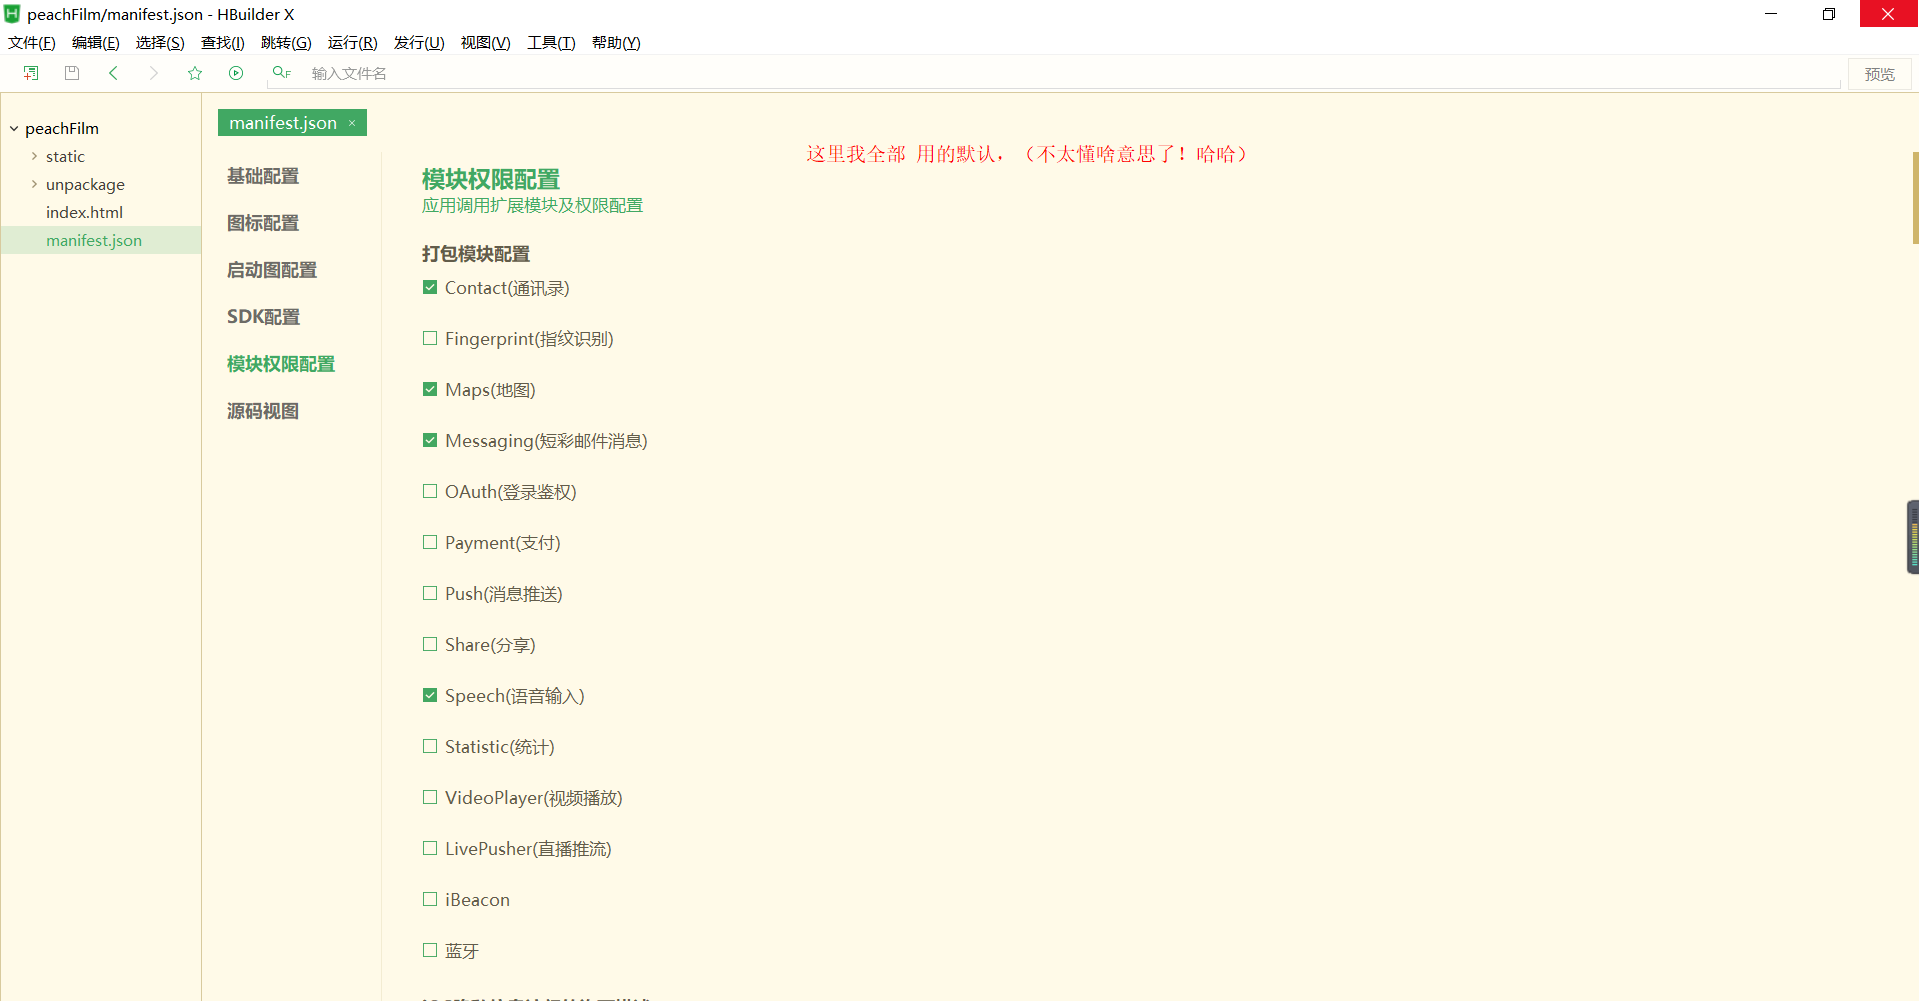The height and width of the screenshot is (1001, 1919).
Task: Expand the static folder
Action: pyautogui.click(x=33, y=156)
